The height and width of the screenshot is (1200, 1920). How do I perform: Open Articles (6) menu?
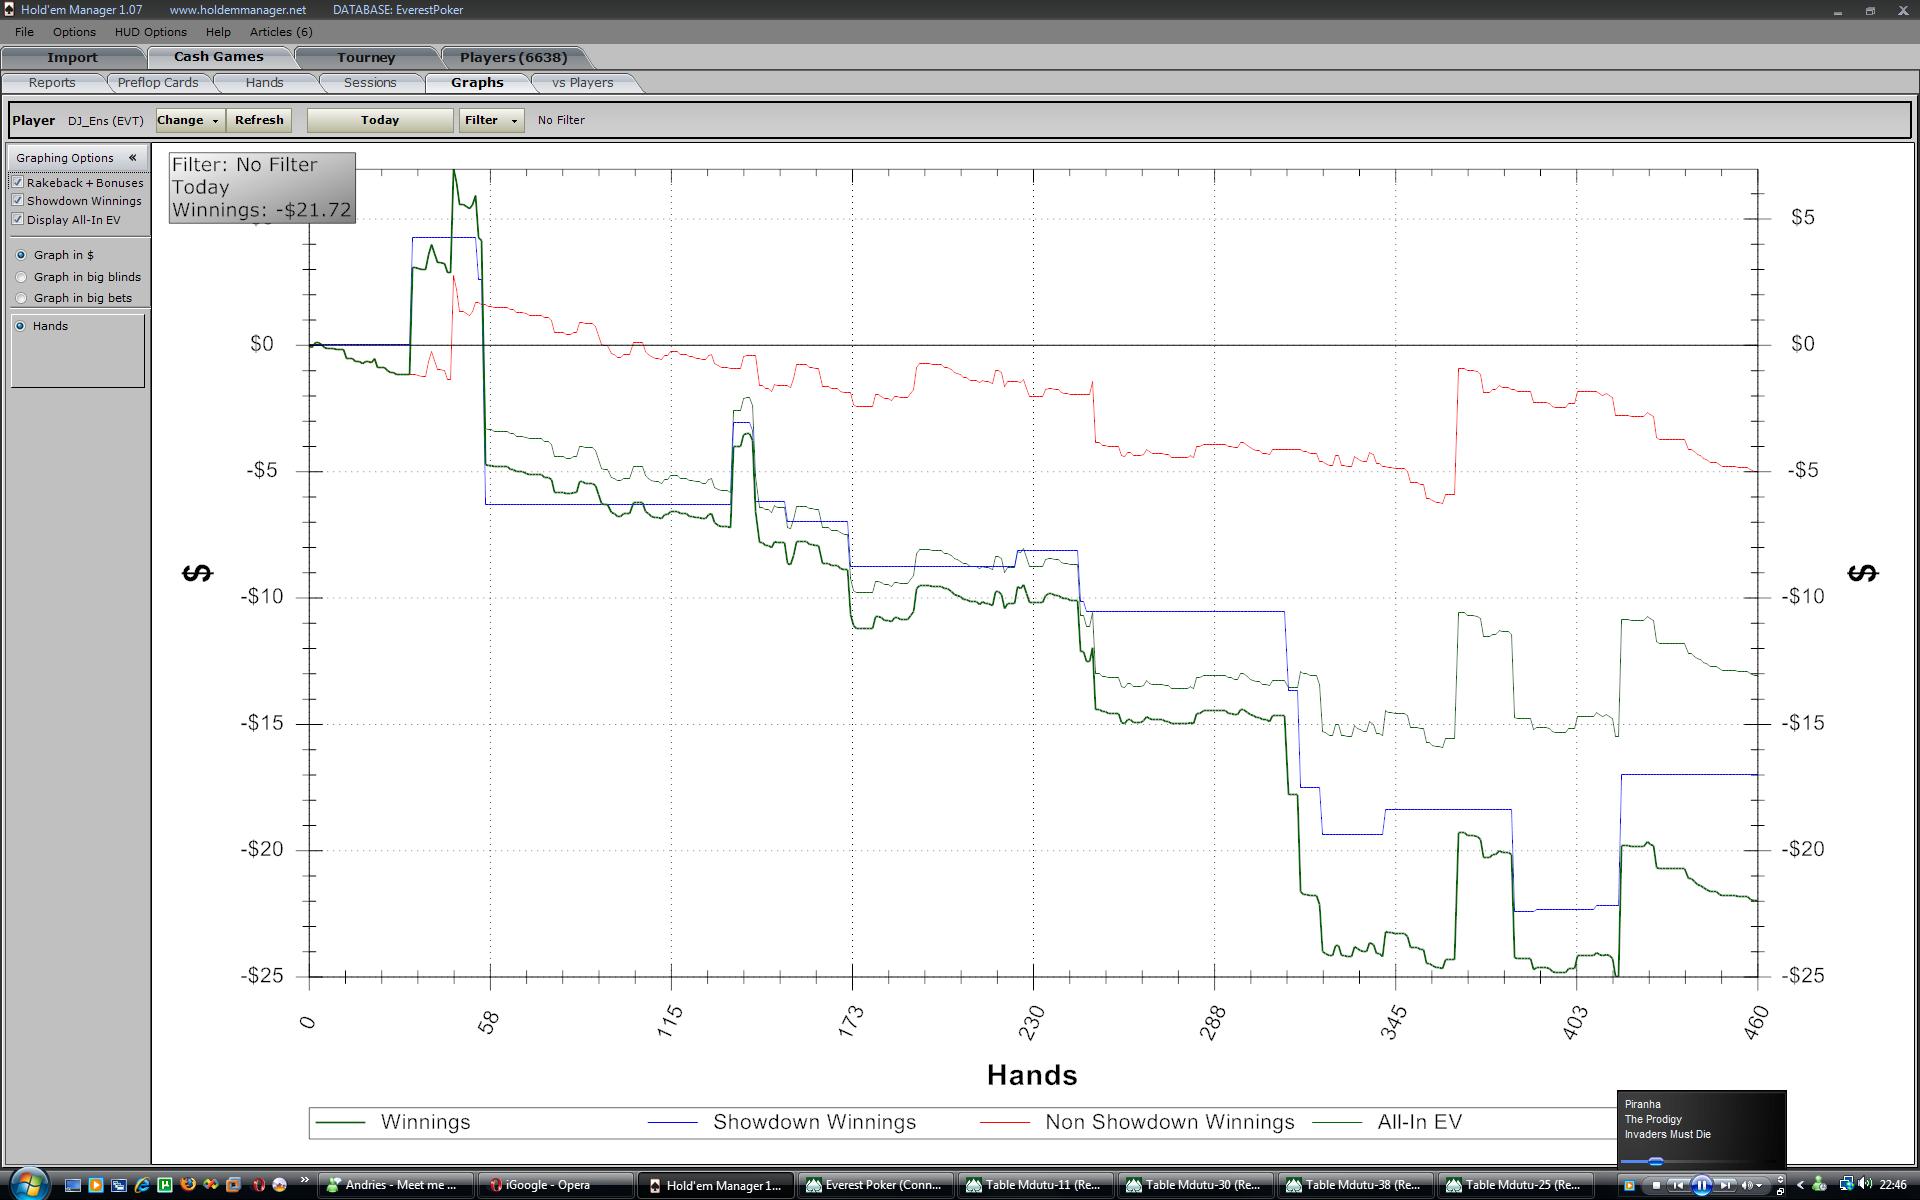(x=281, y=32)
